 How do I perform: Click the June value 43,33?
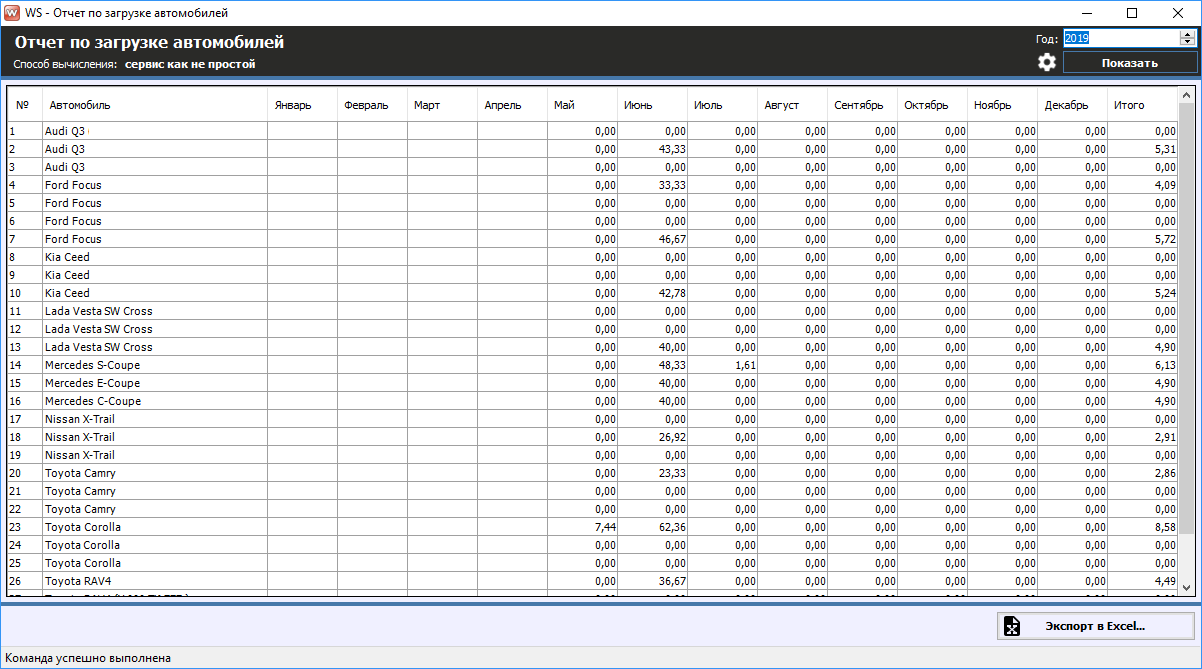coord(672,149)
